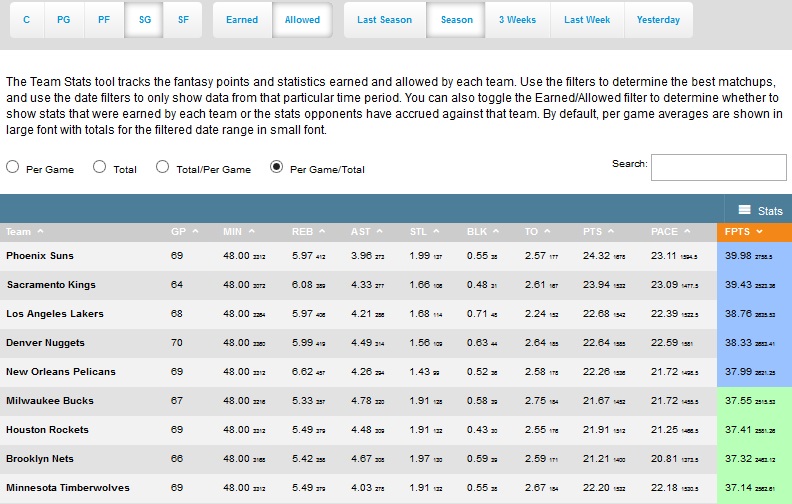Filter by SG position
This screenshot has width=792, height=504.
(x=144, y=20)
